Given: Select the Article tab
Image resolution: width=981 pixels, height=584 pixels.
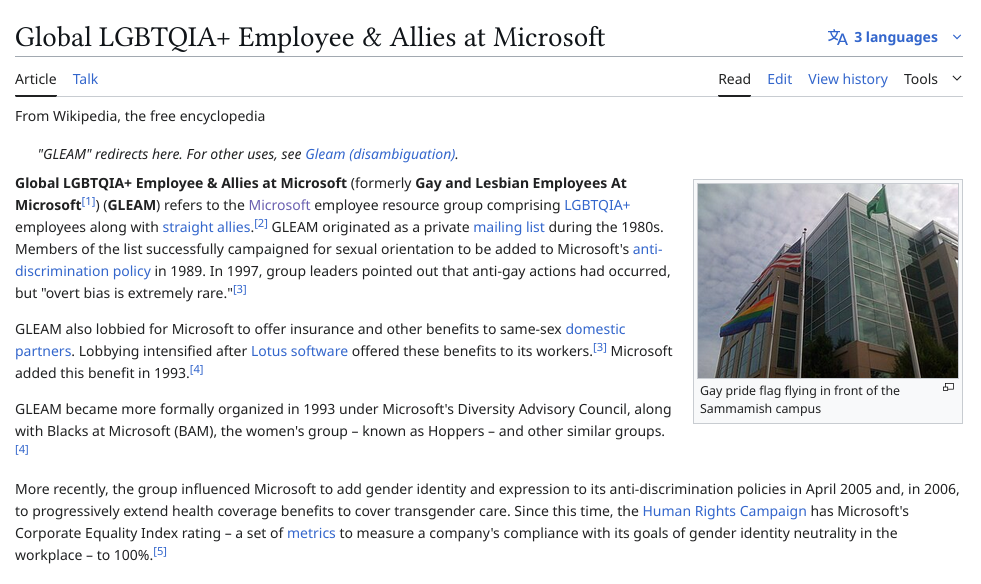Looking at the screenshot, I should click(x=36, y=79).
